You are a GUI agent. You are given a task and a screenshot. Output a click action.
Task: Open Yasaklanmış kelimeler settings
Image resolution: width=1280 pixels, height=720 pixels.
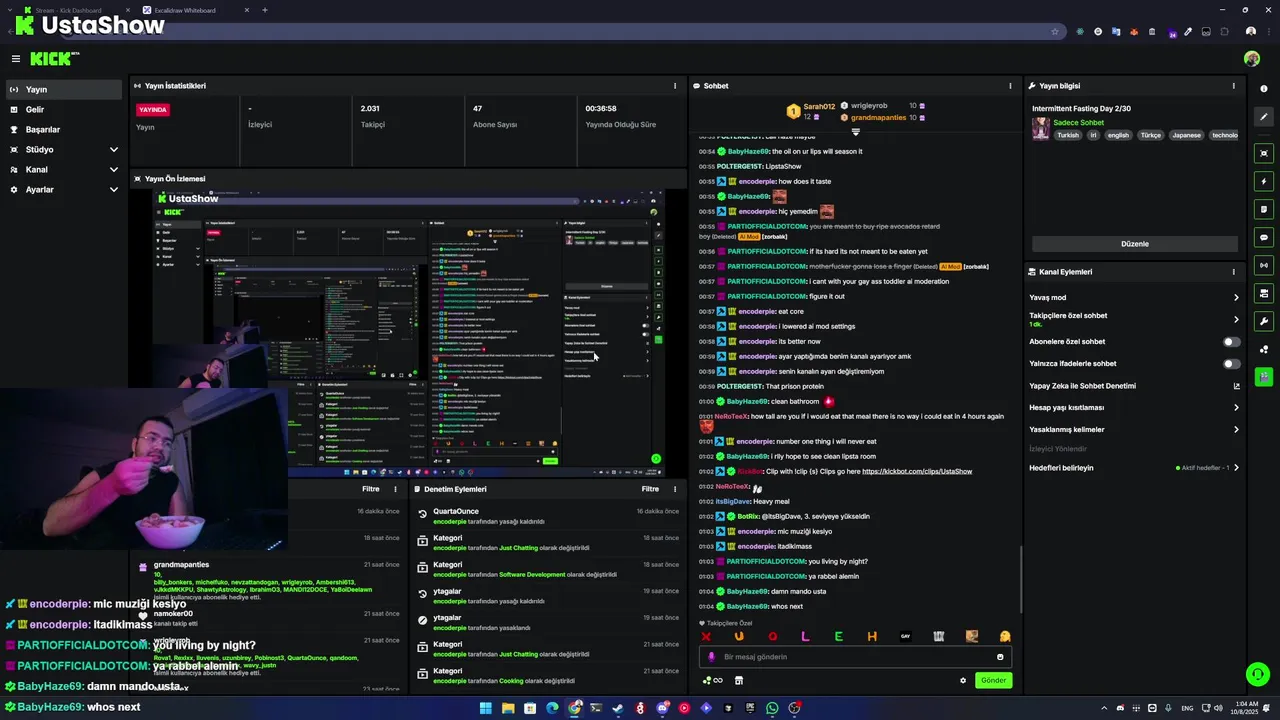pyautogui.click(x=1135, y=430)
